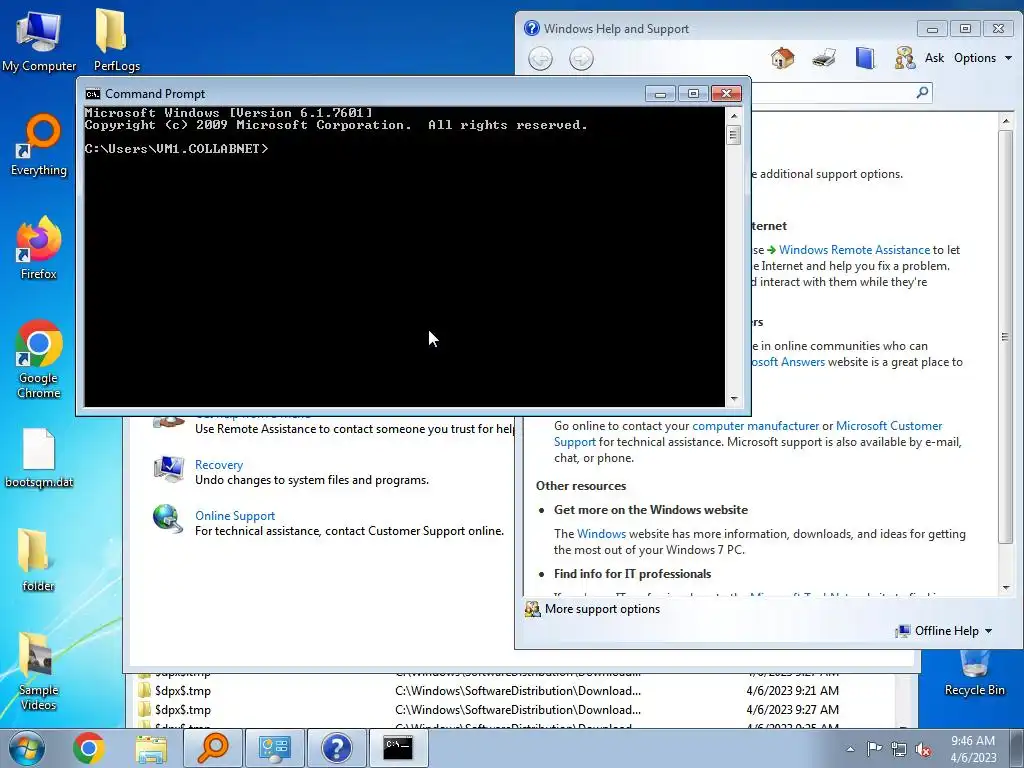This screenshot has width=1024, height=768.
Task: Open Windows Explorer from the taskbar
Action: (151, 748)
